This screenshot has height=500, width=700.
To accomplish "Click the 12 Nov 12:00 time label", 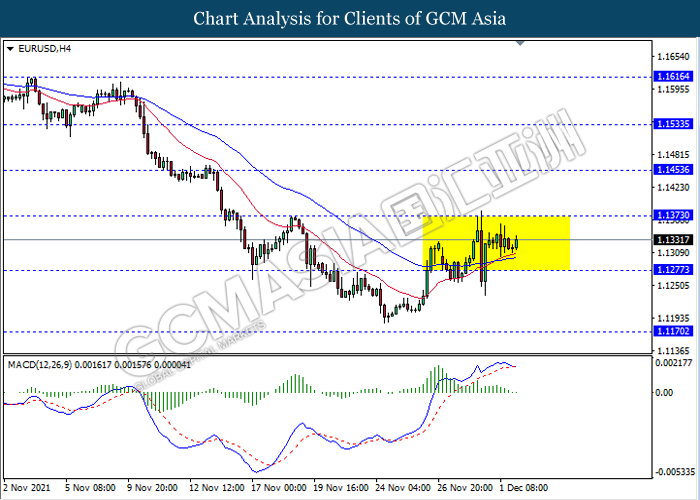I will tap(217, 488).
